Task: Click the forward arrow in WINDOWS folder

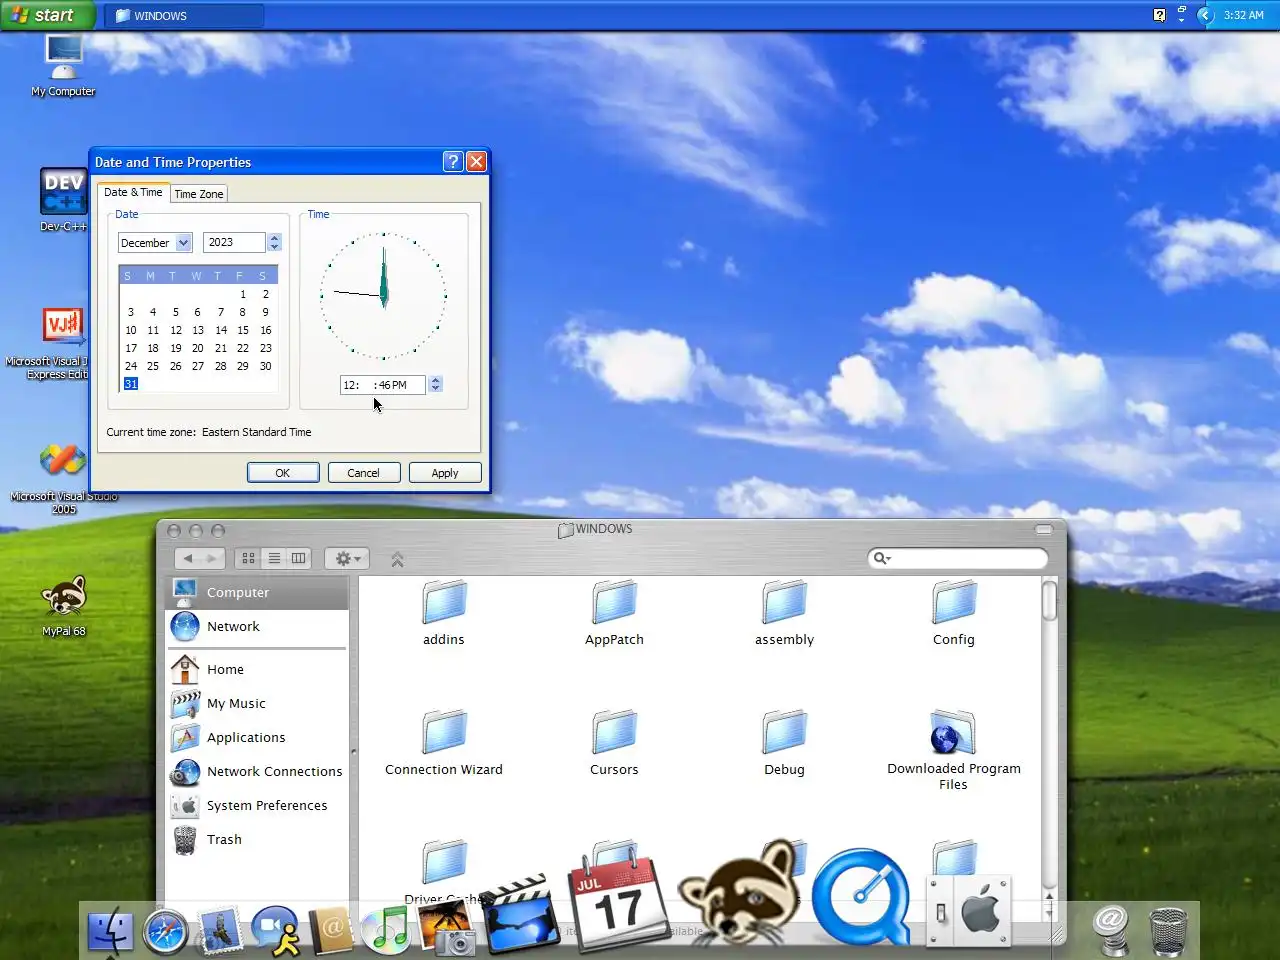Action: pos(211,558)
